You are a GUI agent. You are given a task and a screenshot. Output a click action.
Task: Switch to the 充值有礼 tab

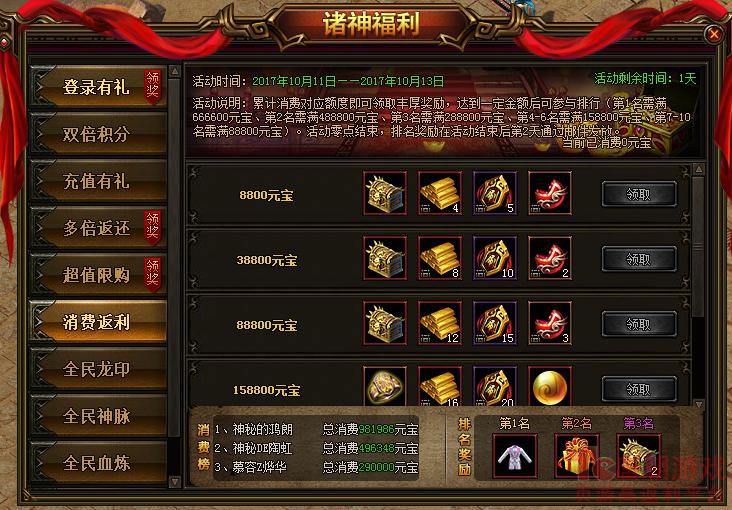(97, 181)
